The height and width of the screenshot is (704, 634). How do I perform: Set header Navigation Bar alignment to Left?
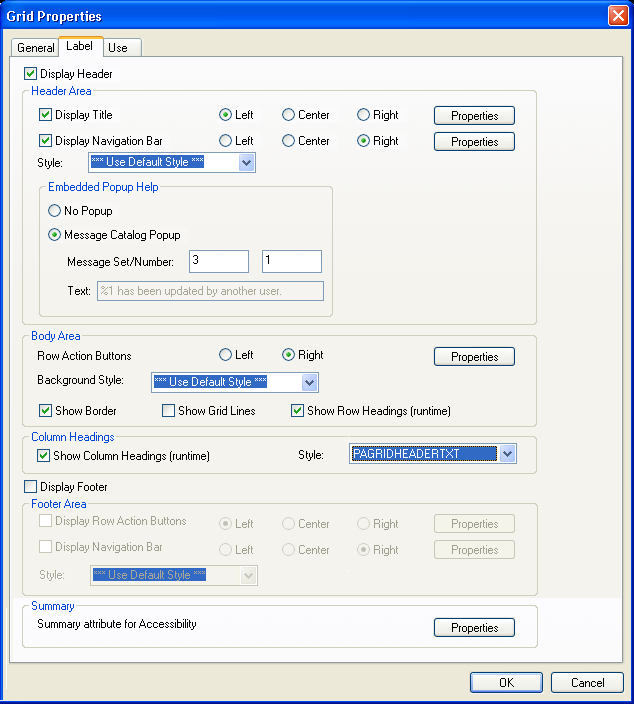225,141
